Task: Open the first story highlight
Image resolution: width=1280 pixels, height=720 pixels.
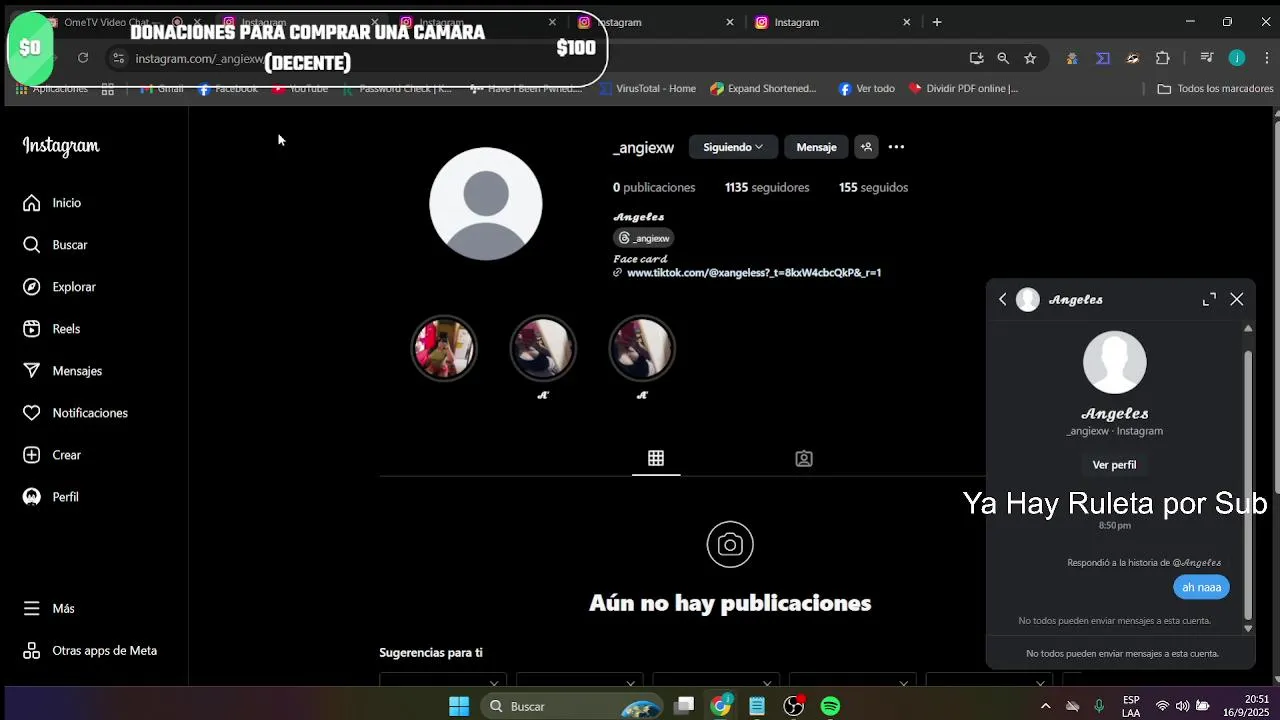Action: pyautogui.click(x=444, y=348)
